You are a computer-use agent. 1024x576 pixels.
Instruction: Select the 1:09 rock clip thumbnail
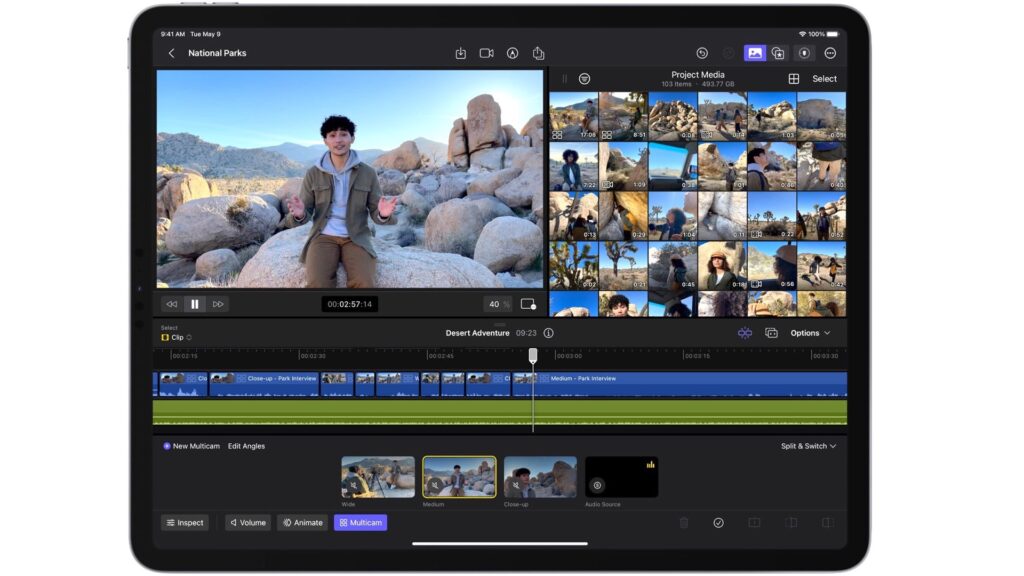tap(623, 167)
